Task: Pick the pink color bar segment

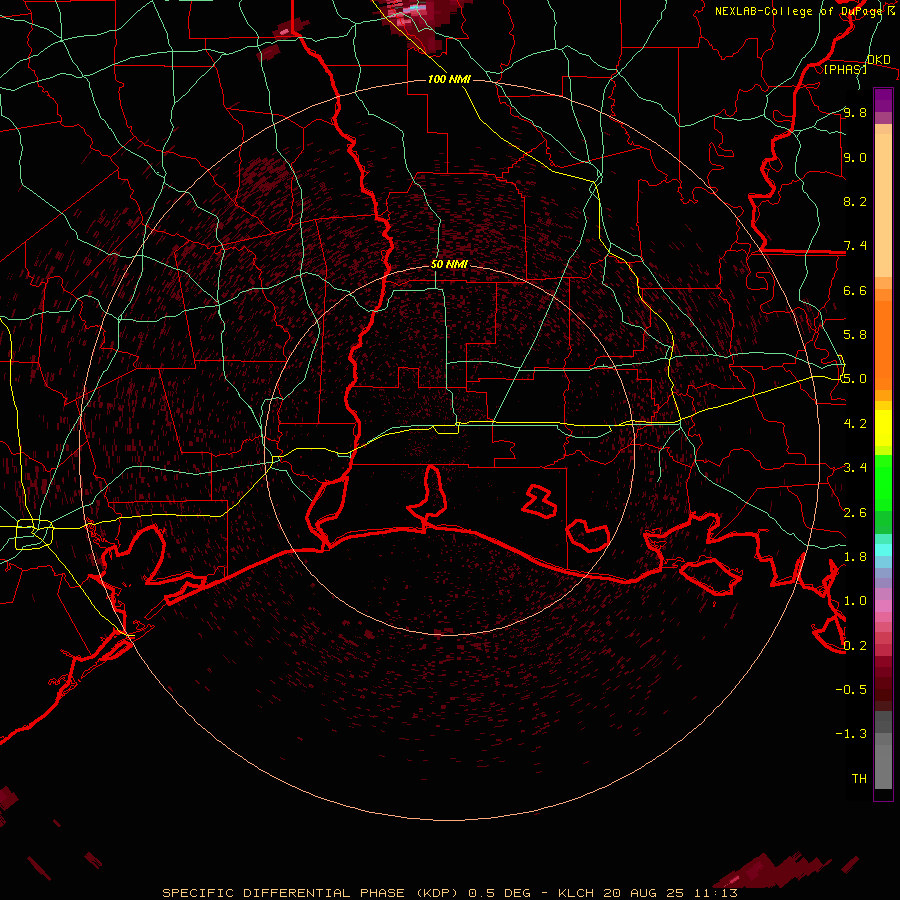Action: pyautogui.click(x=883, y=606)
